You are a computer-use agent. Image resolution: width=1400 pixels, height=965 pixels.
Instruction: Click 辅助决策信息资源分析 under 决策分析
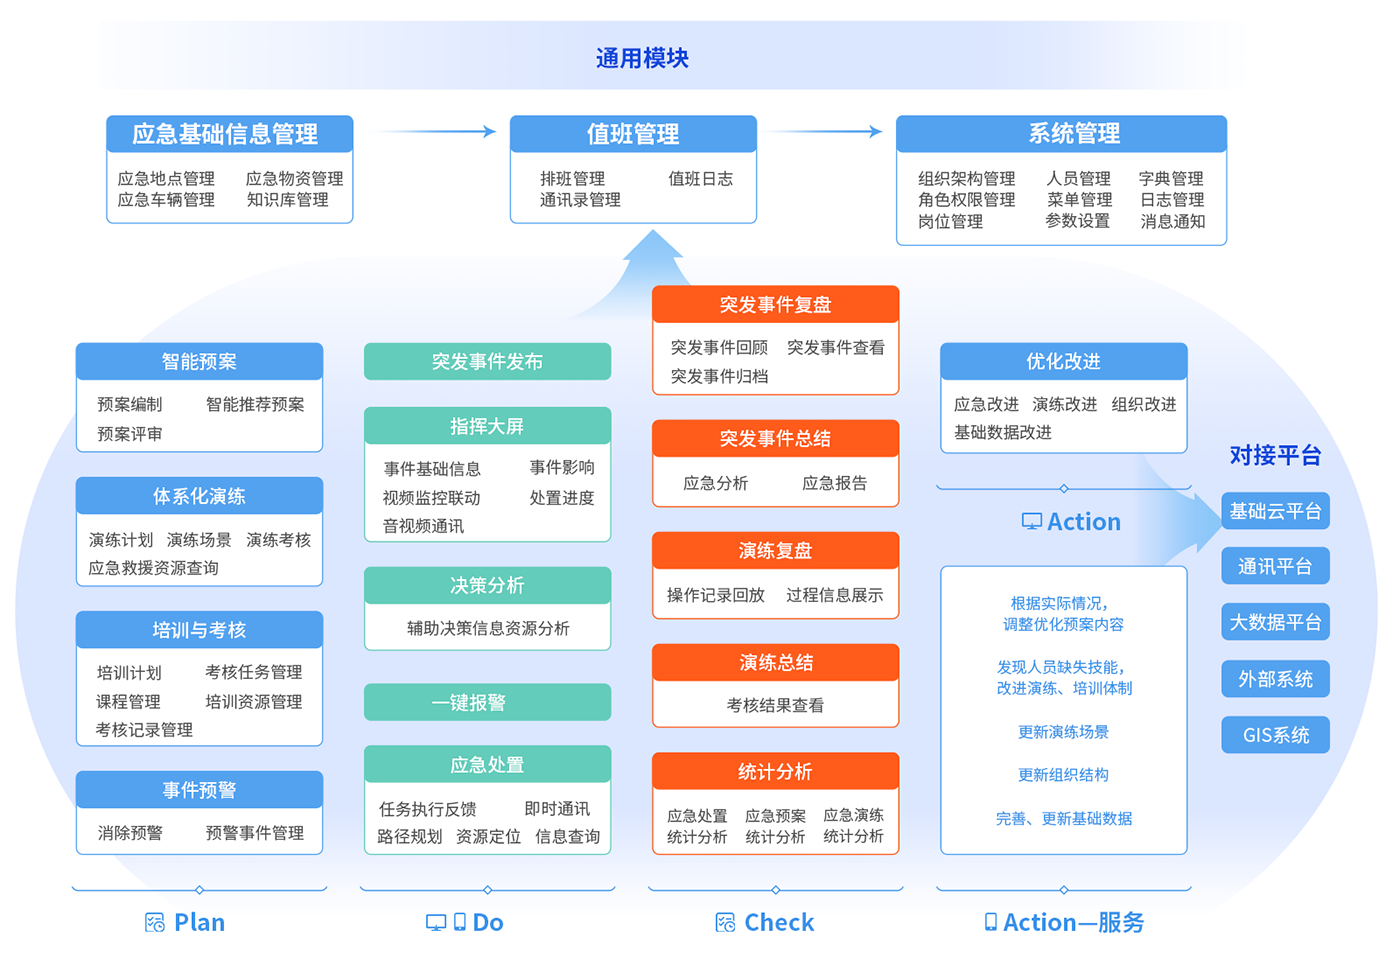pos(487,628)
